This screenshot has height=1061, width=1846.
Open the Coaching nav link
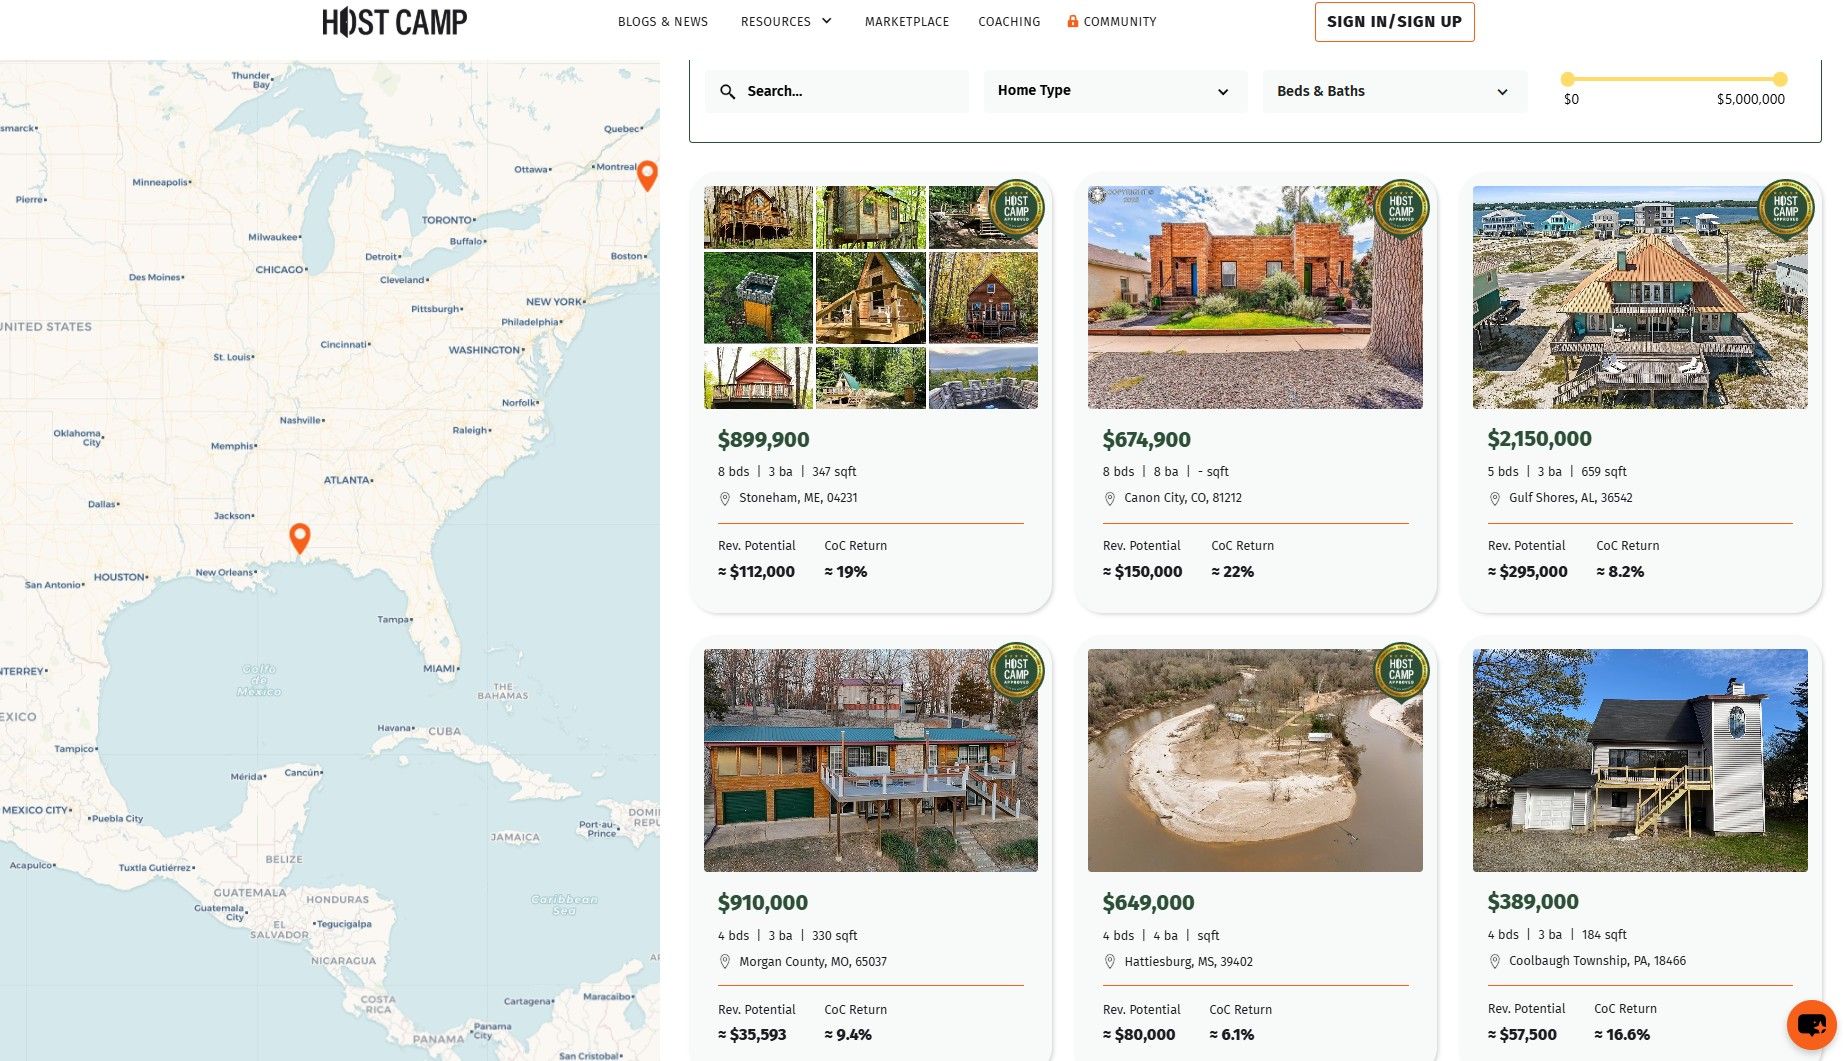click(1009, 21)
